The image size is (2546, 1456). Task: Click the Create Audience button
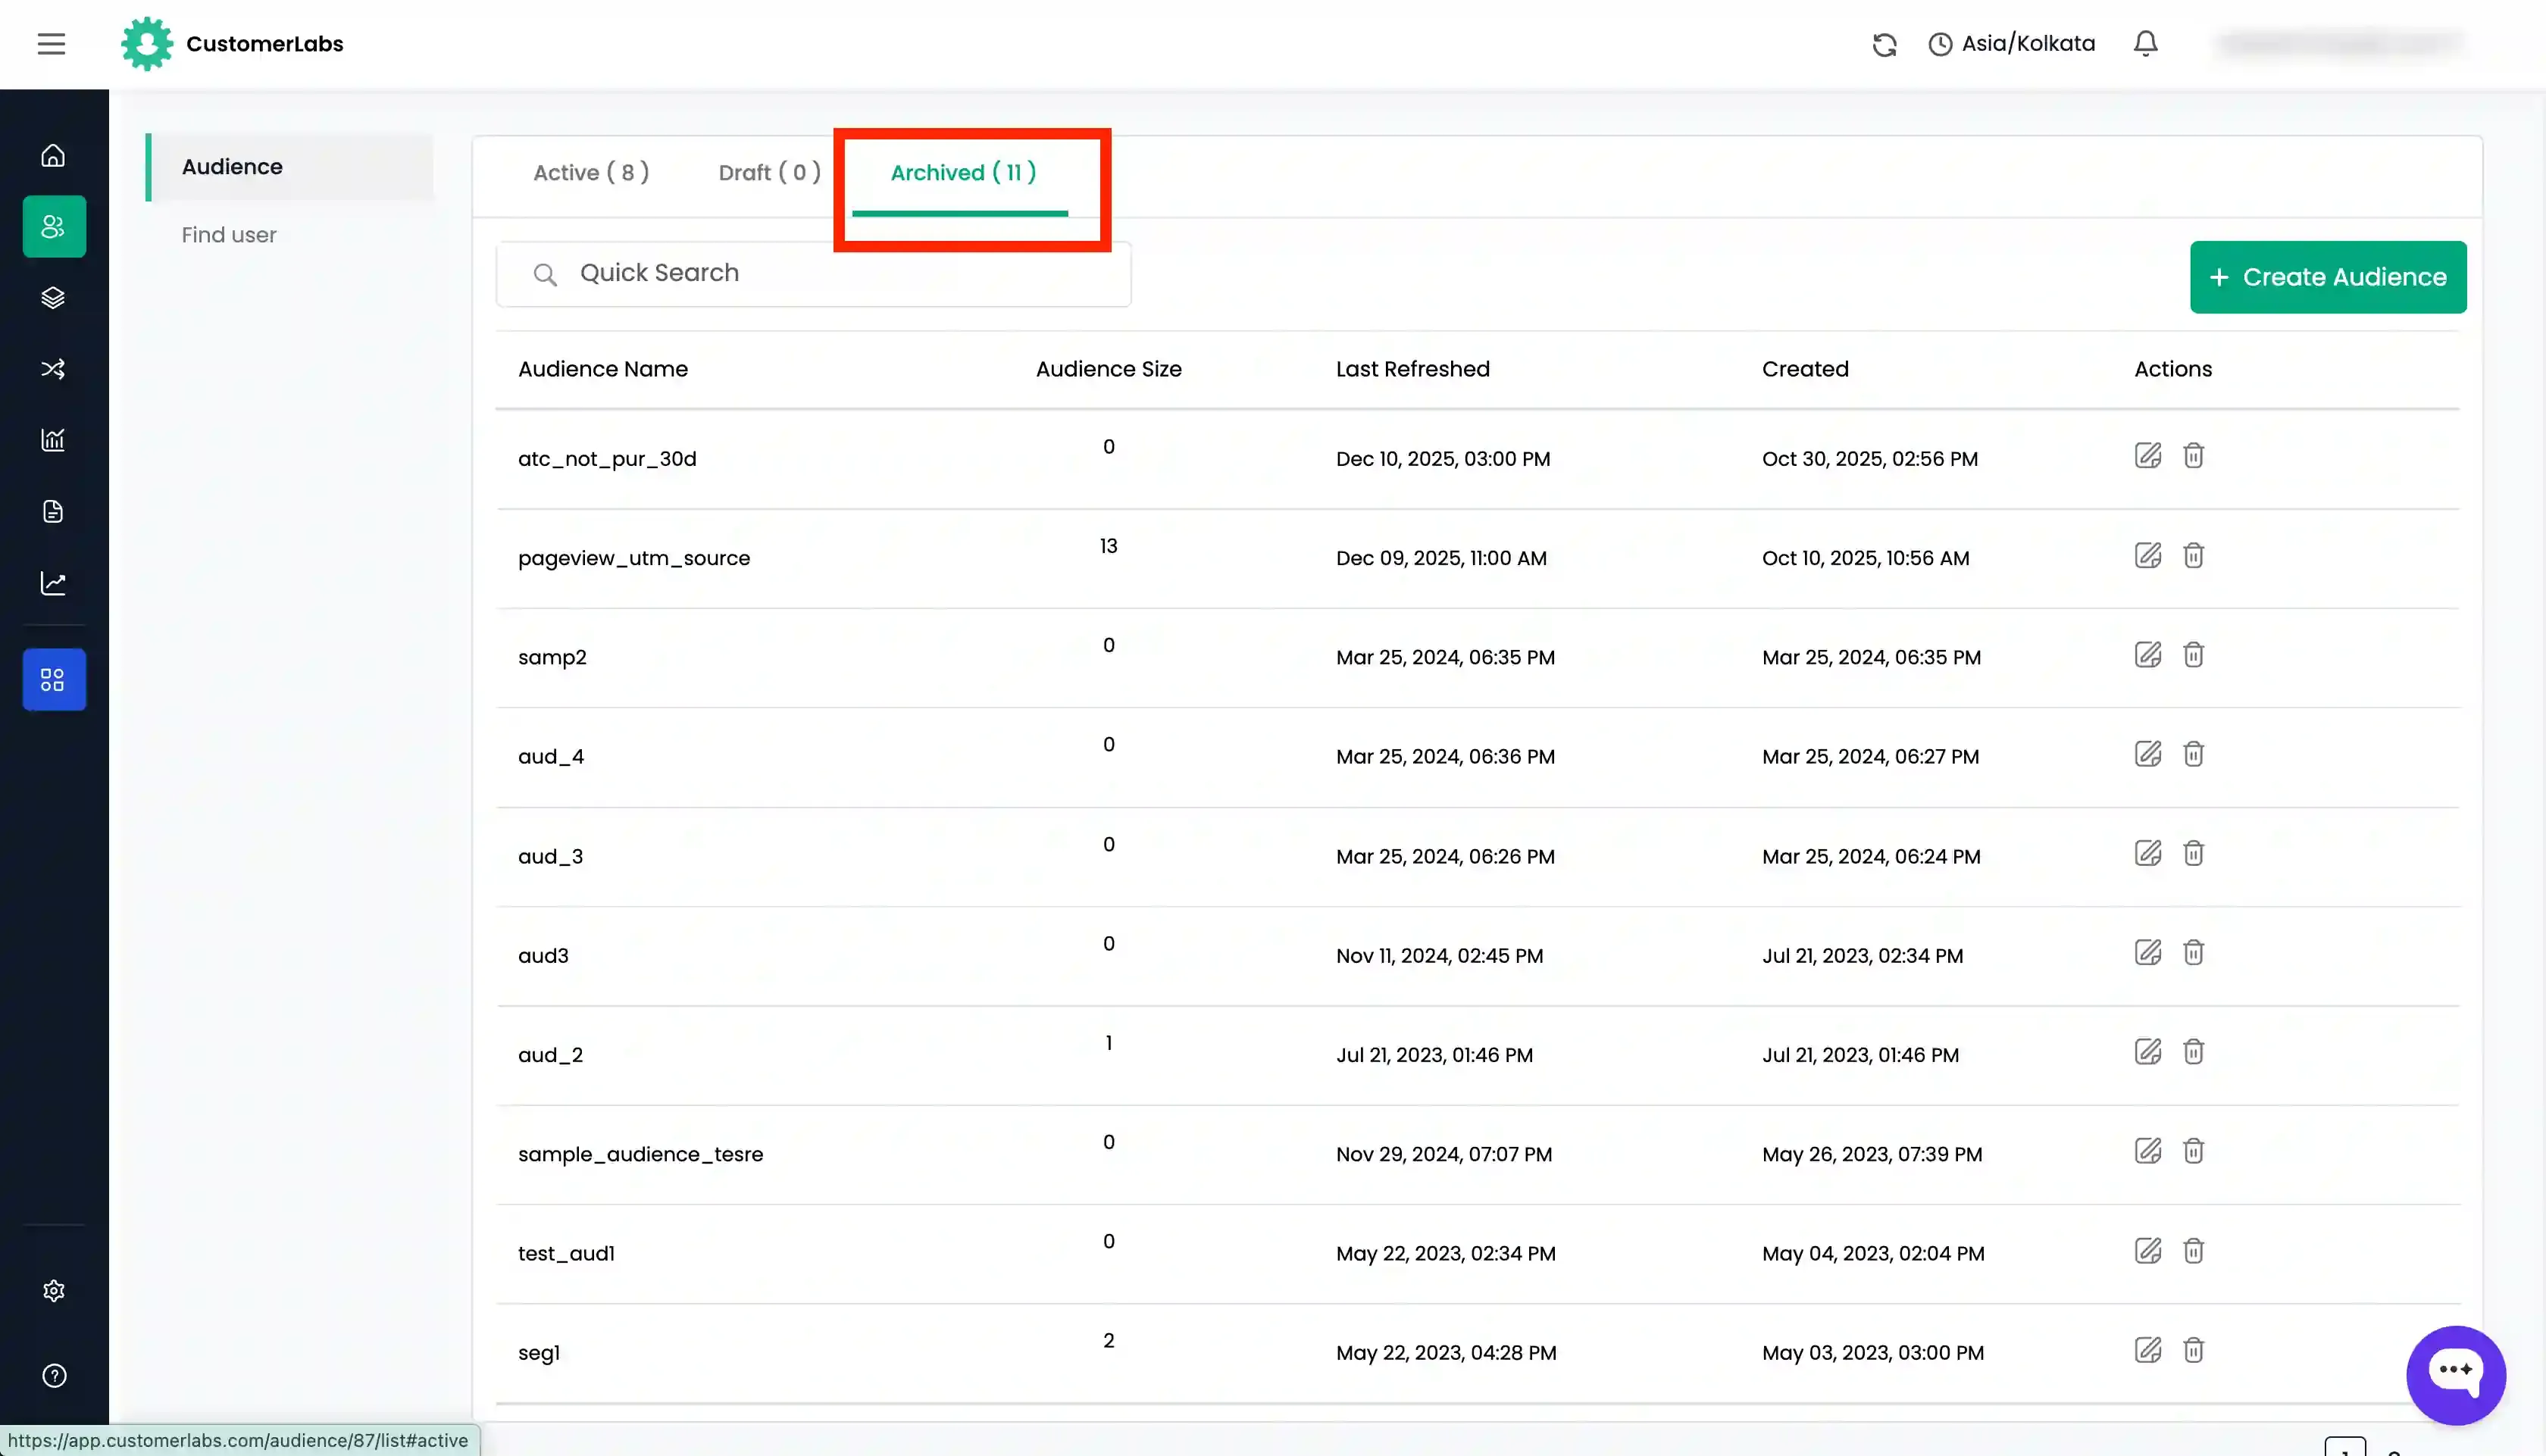tap(2328, 277)
